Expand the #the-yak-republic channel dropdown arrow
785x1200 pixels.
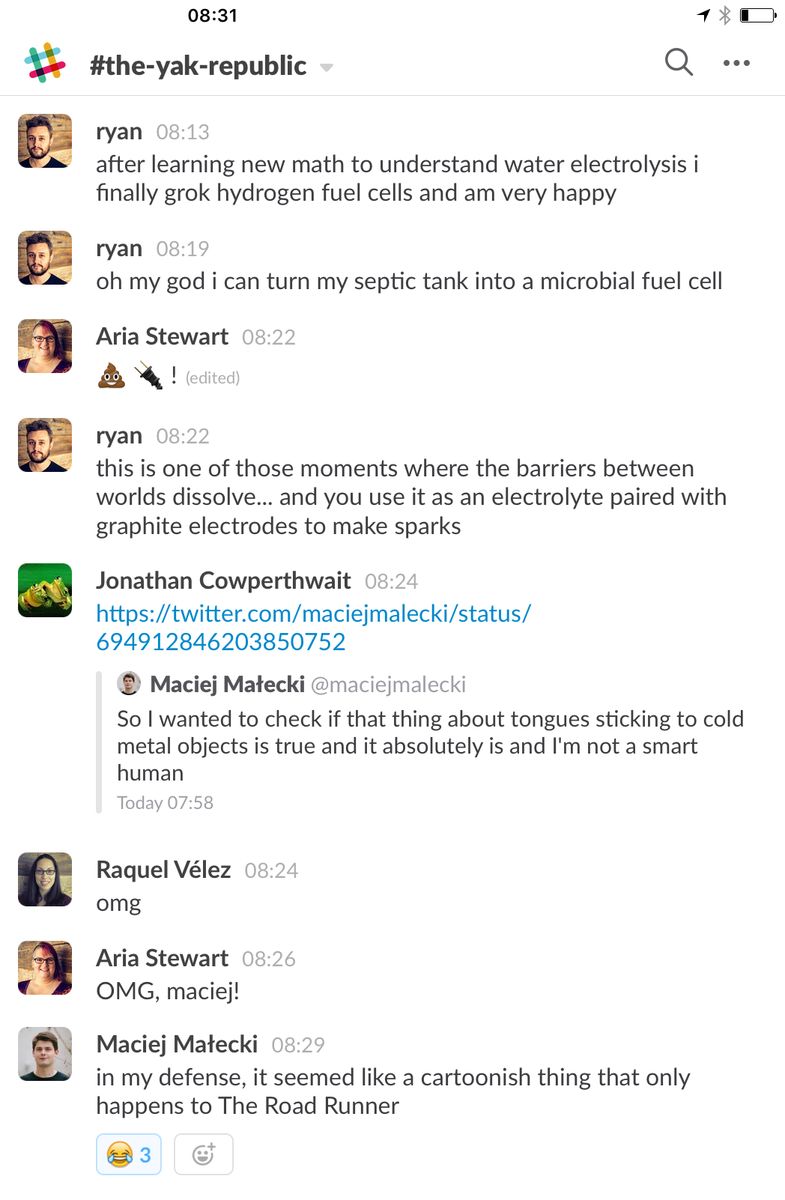coord(326,68)
